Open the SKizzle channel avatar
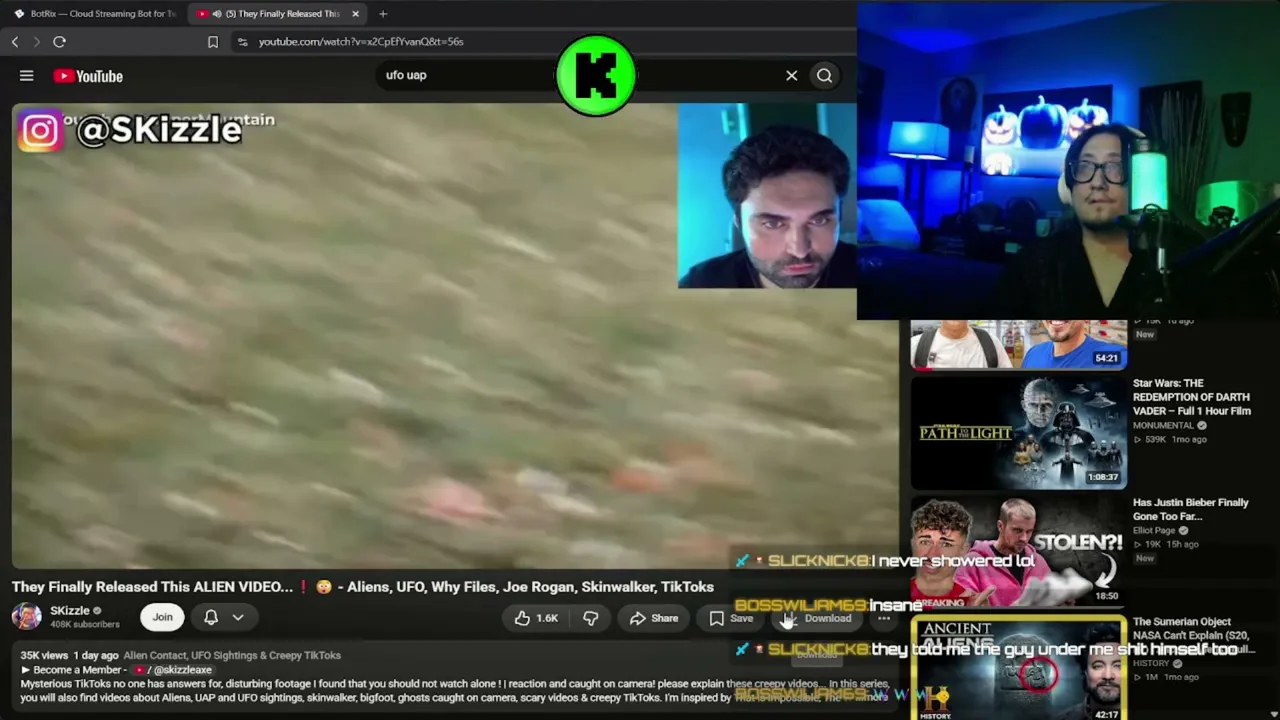1280x720 pixels. point(26,617)
